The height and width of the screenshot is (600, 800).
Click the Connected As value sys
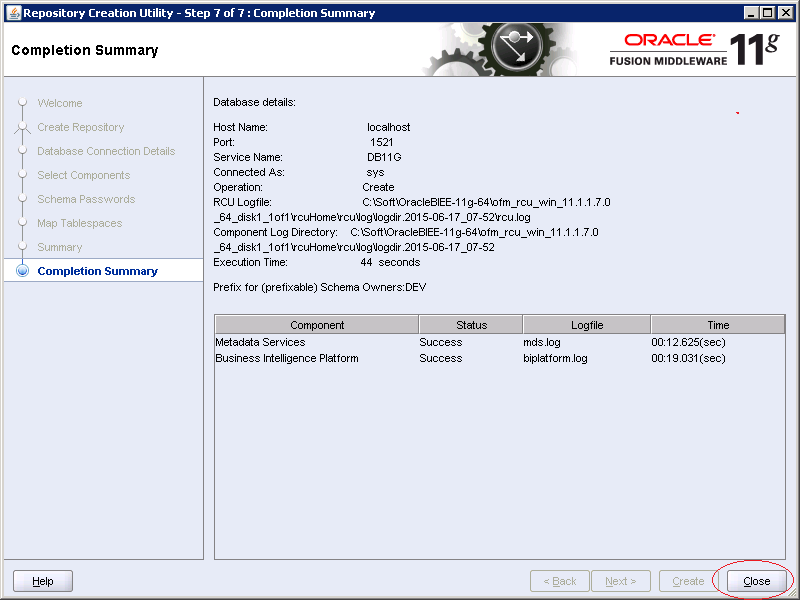(x=376, y=172)
